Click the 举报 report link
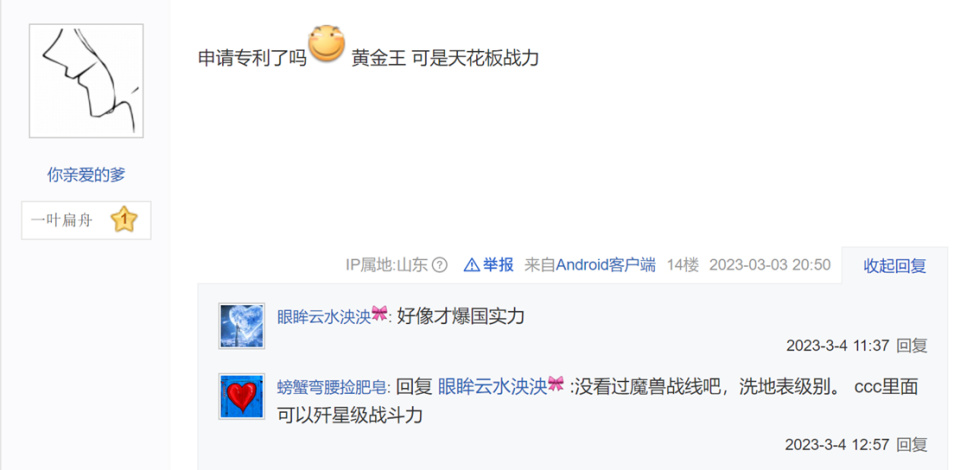Screen dimensions: 960x470 (x=498, y=265)
